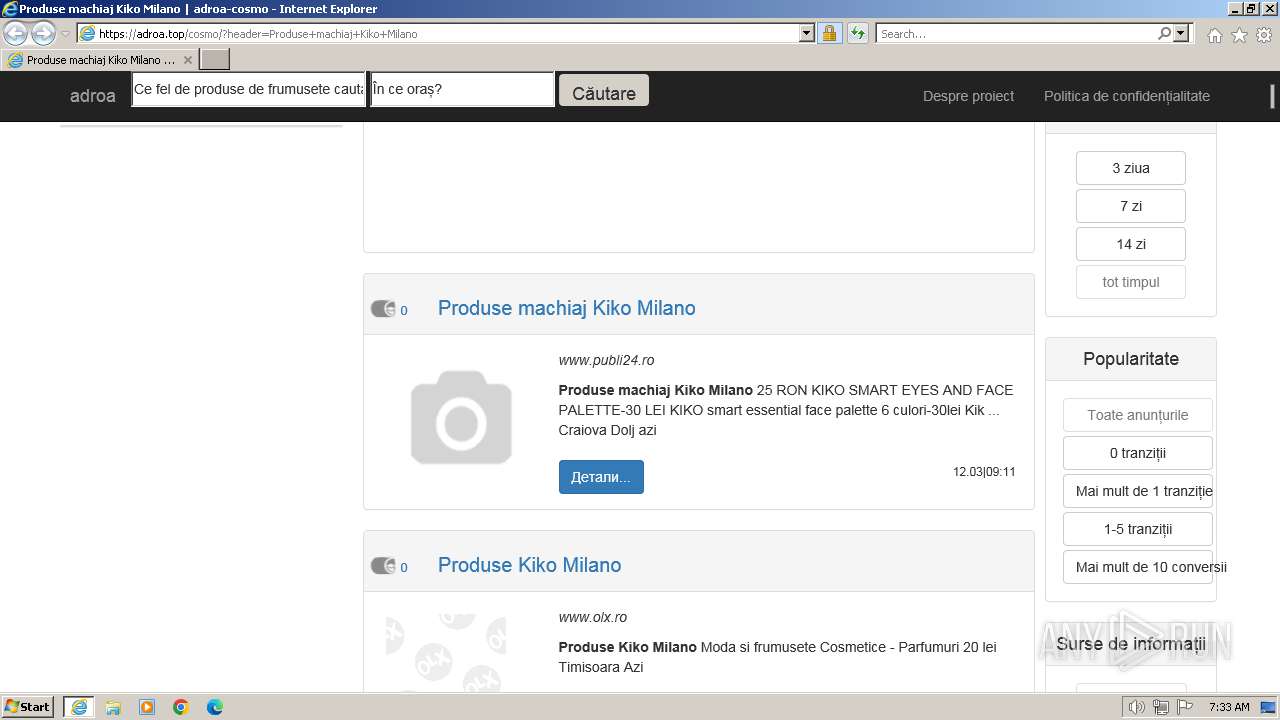Select the 0 tranziții filter

1138,453
